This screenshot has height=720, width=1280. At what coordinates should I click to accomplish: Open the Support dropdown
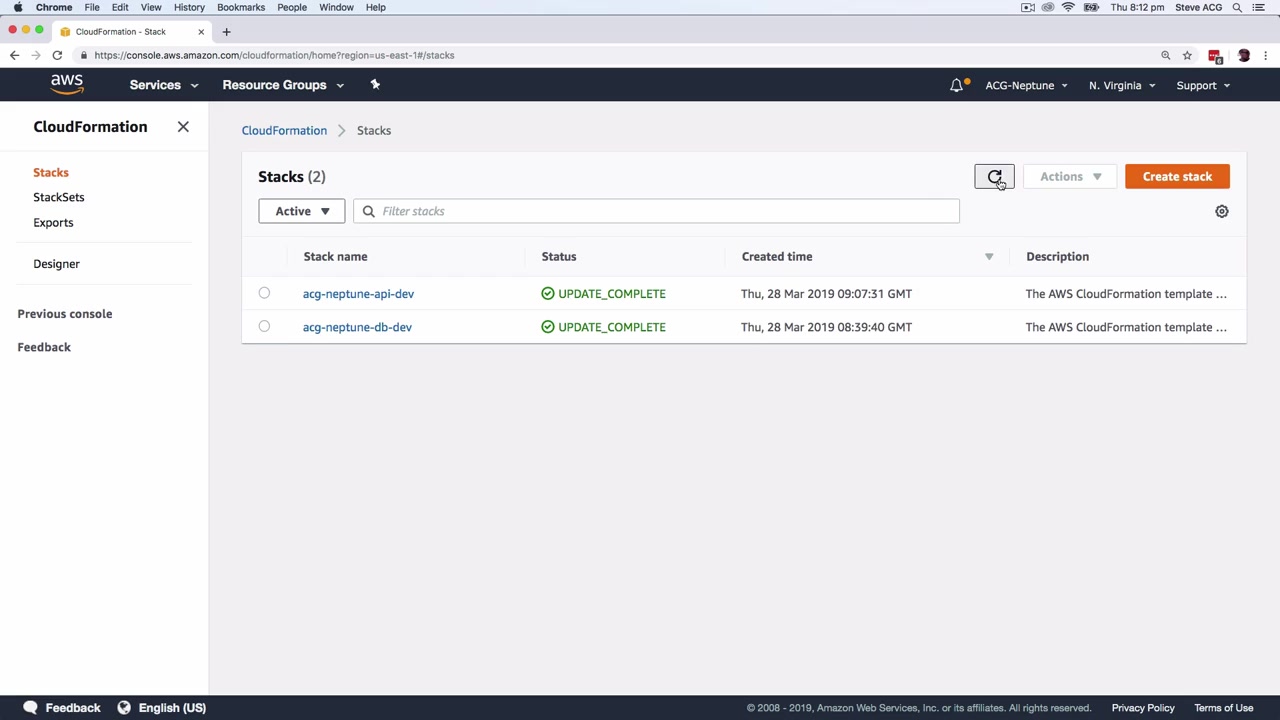point(1203,85)
